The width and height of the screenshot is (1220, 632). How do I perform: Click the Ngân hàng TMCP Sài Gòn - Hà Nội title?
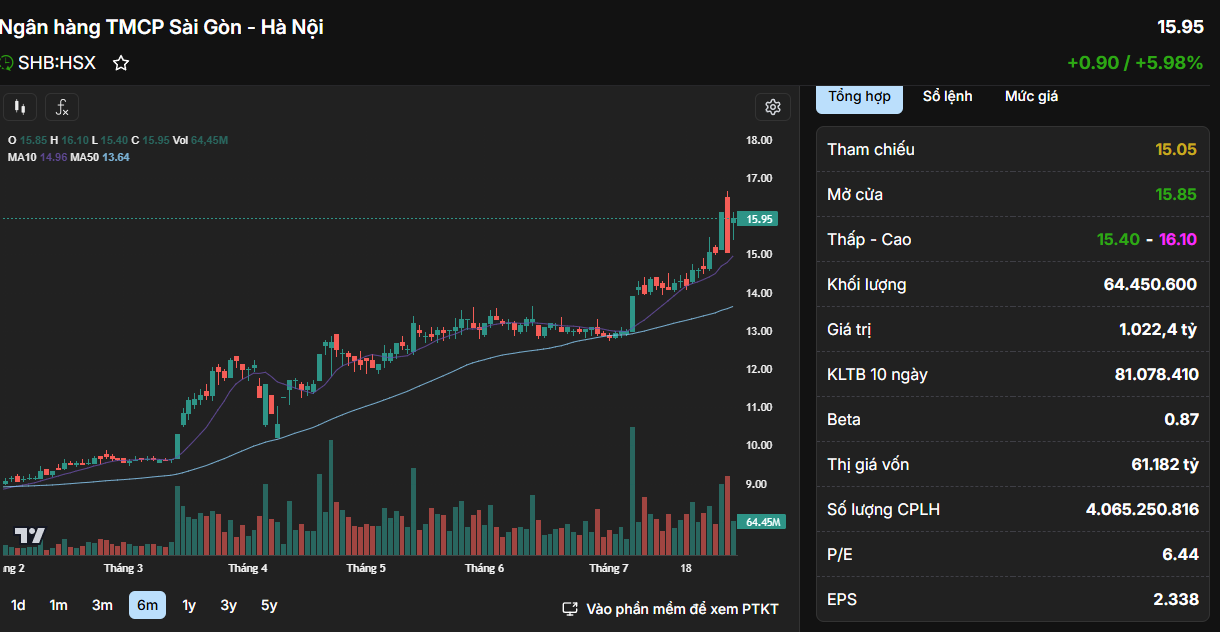tap(162, 27)
